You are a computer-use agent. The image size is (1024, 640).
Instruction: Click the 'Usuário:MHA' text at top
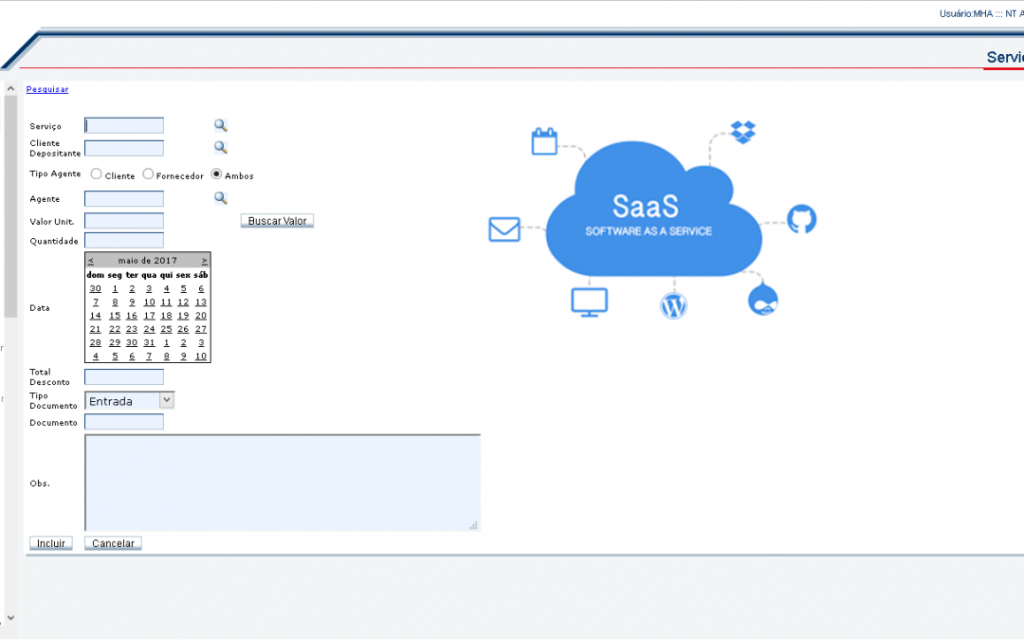[966, 14]
